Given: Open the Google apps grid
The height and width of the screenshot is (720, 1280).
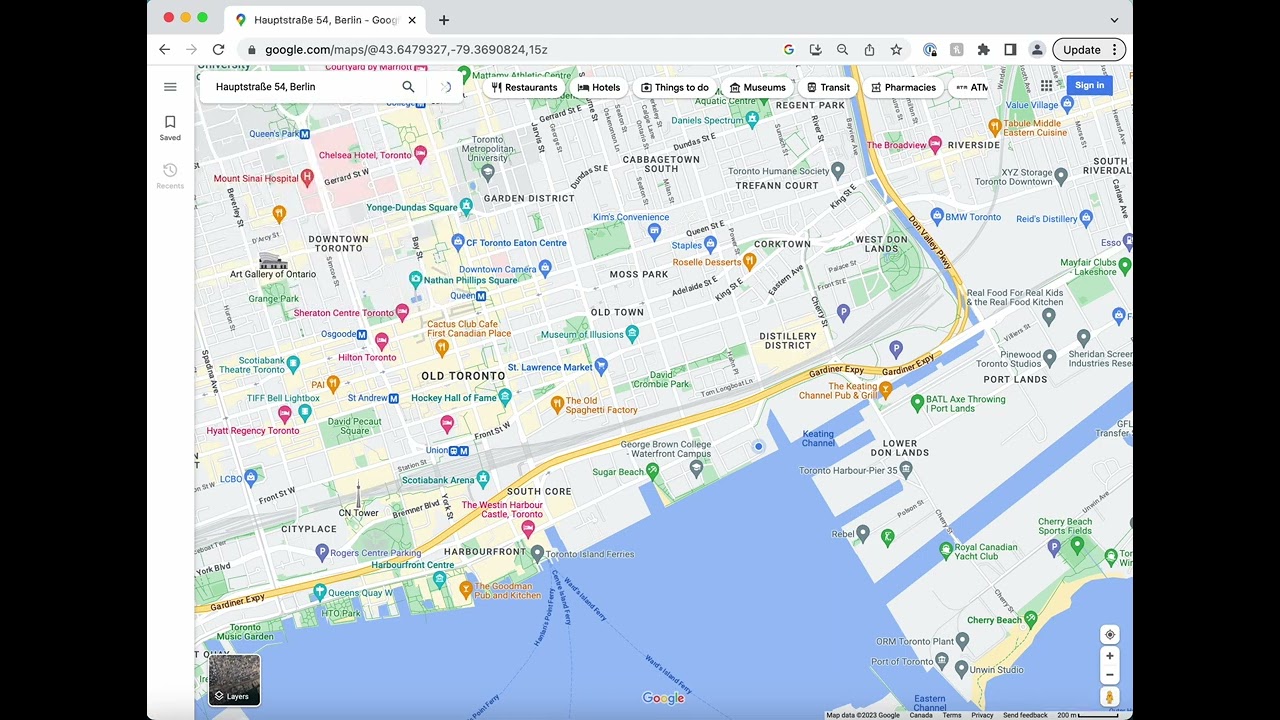Looking at the screenshot, I should click(1046, 86).
